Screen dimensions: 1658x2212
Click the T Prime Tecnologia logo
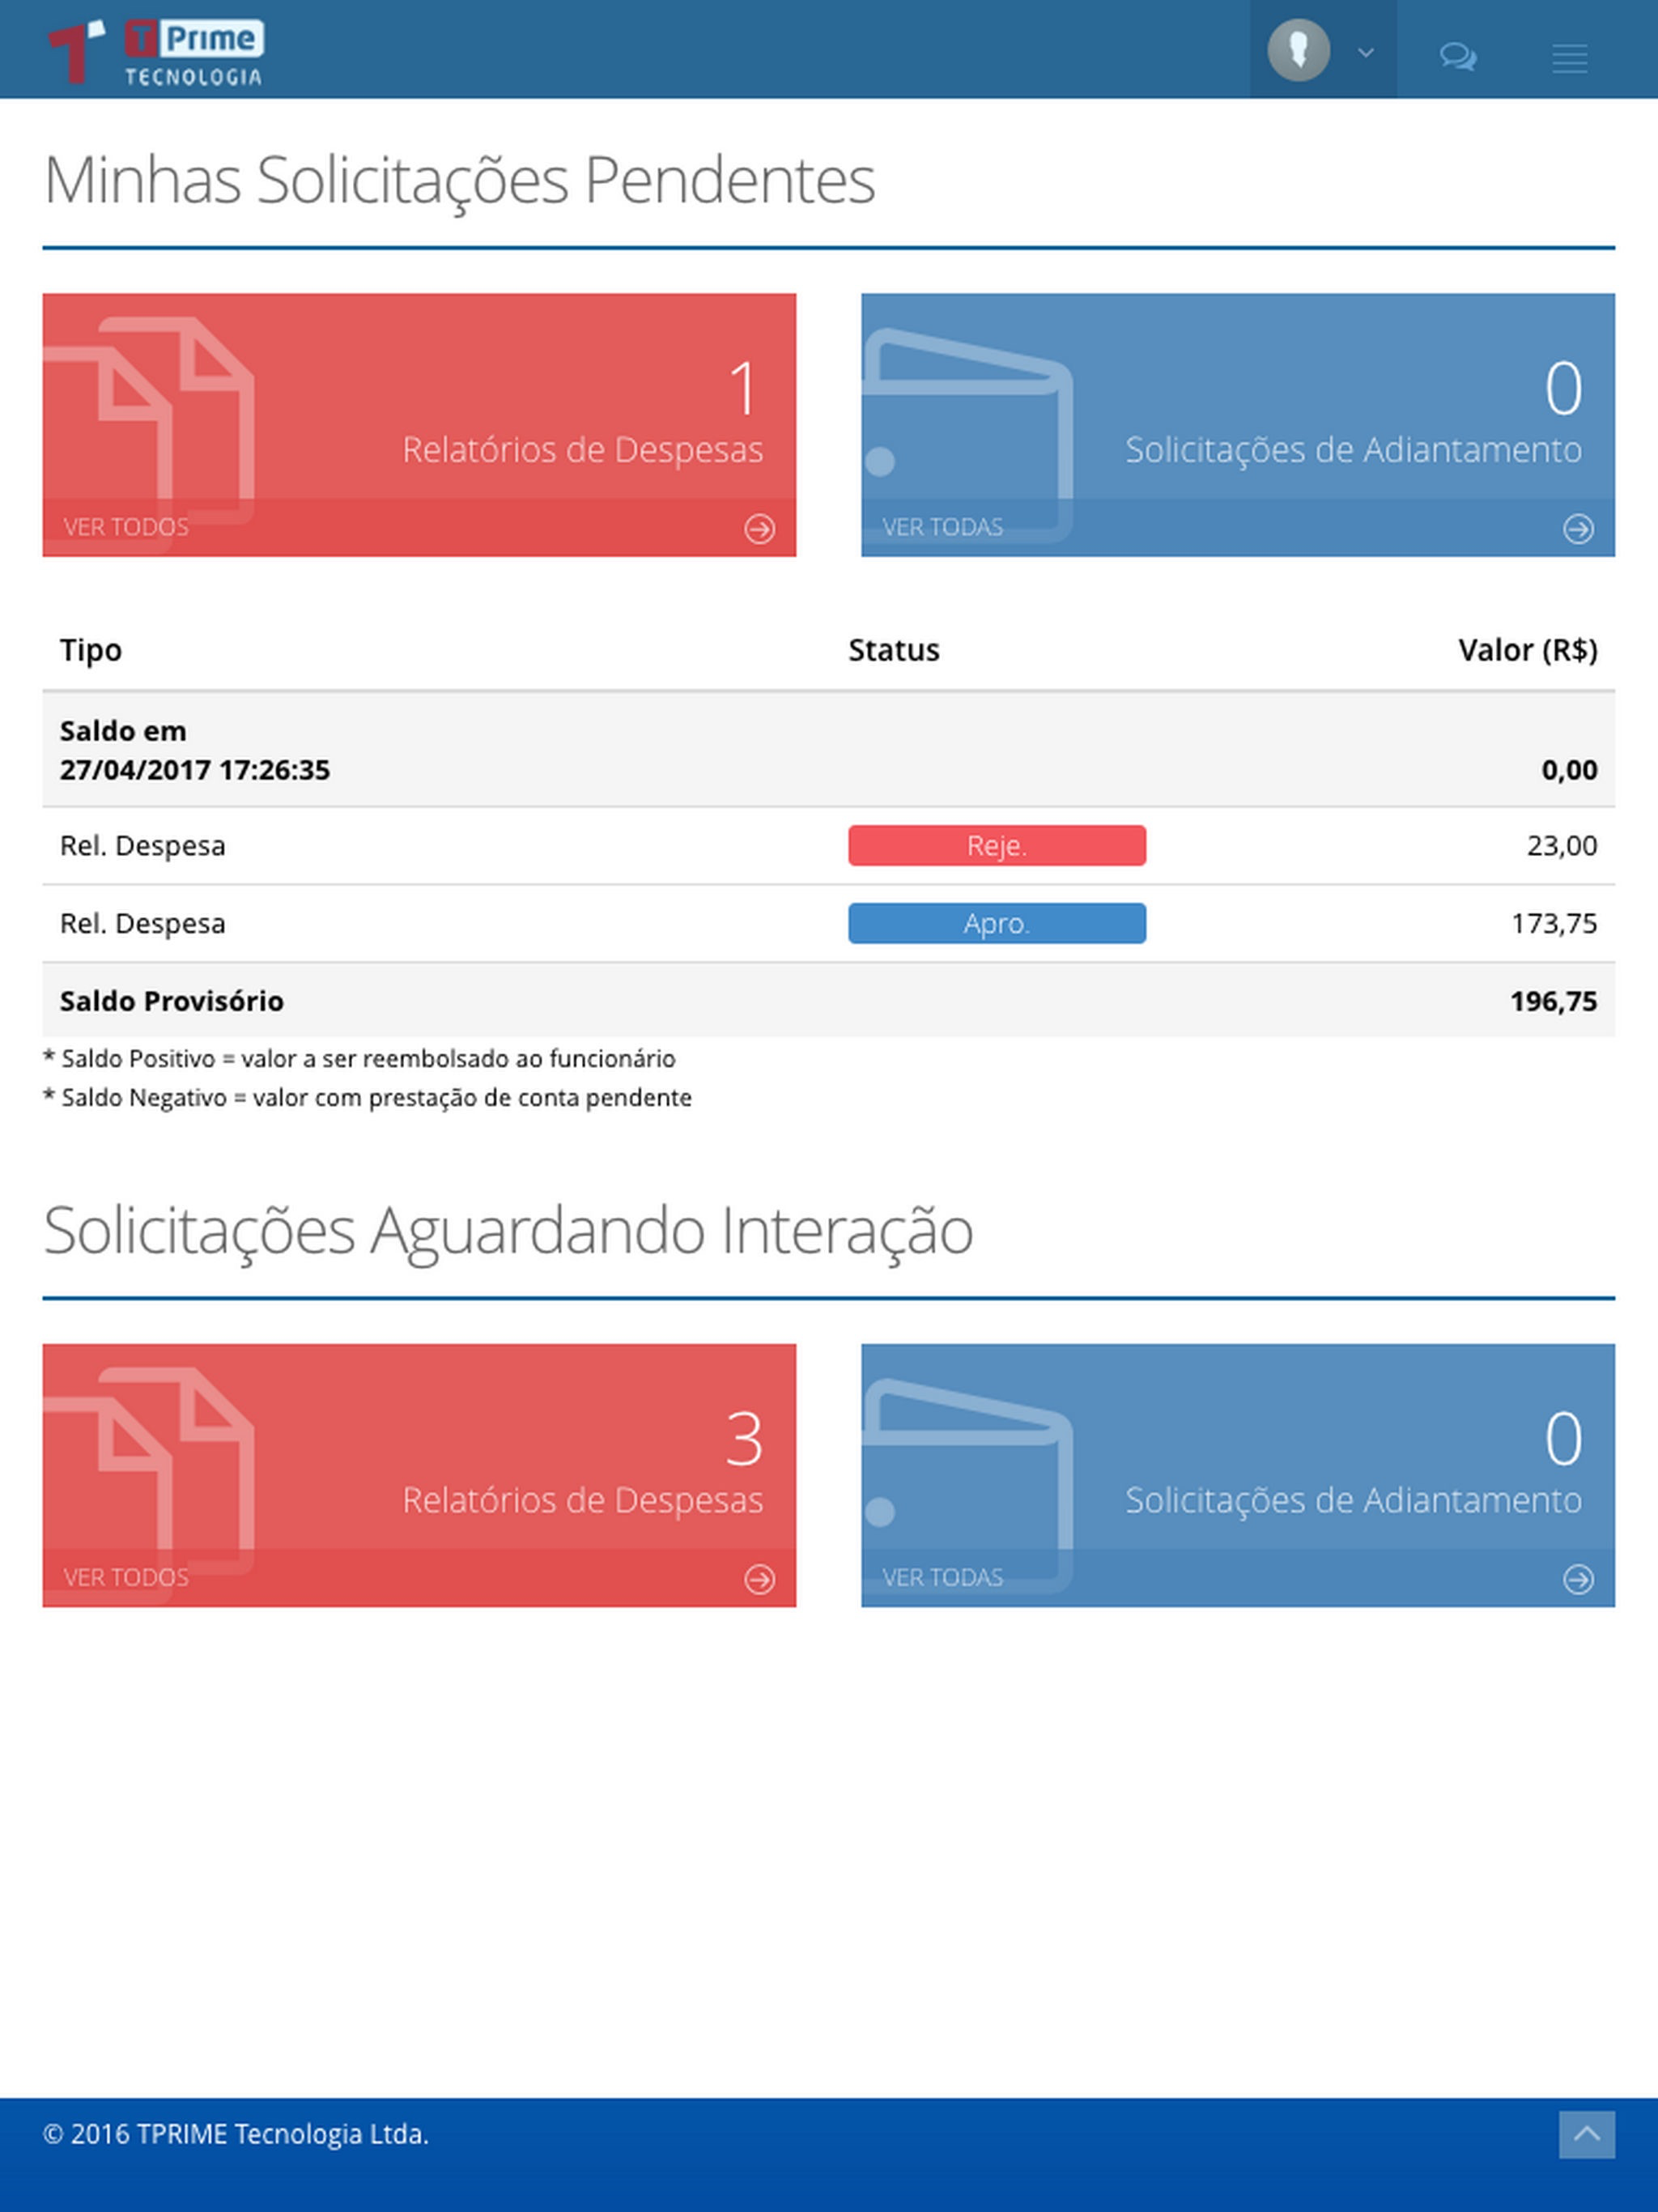point(156,51)
